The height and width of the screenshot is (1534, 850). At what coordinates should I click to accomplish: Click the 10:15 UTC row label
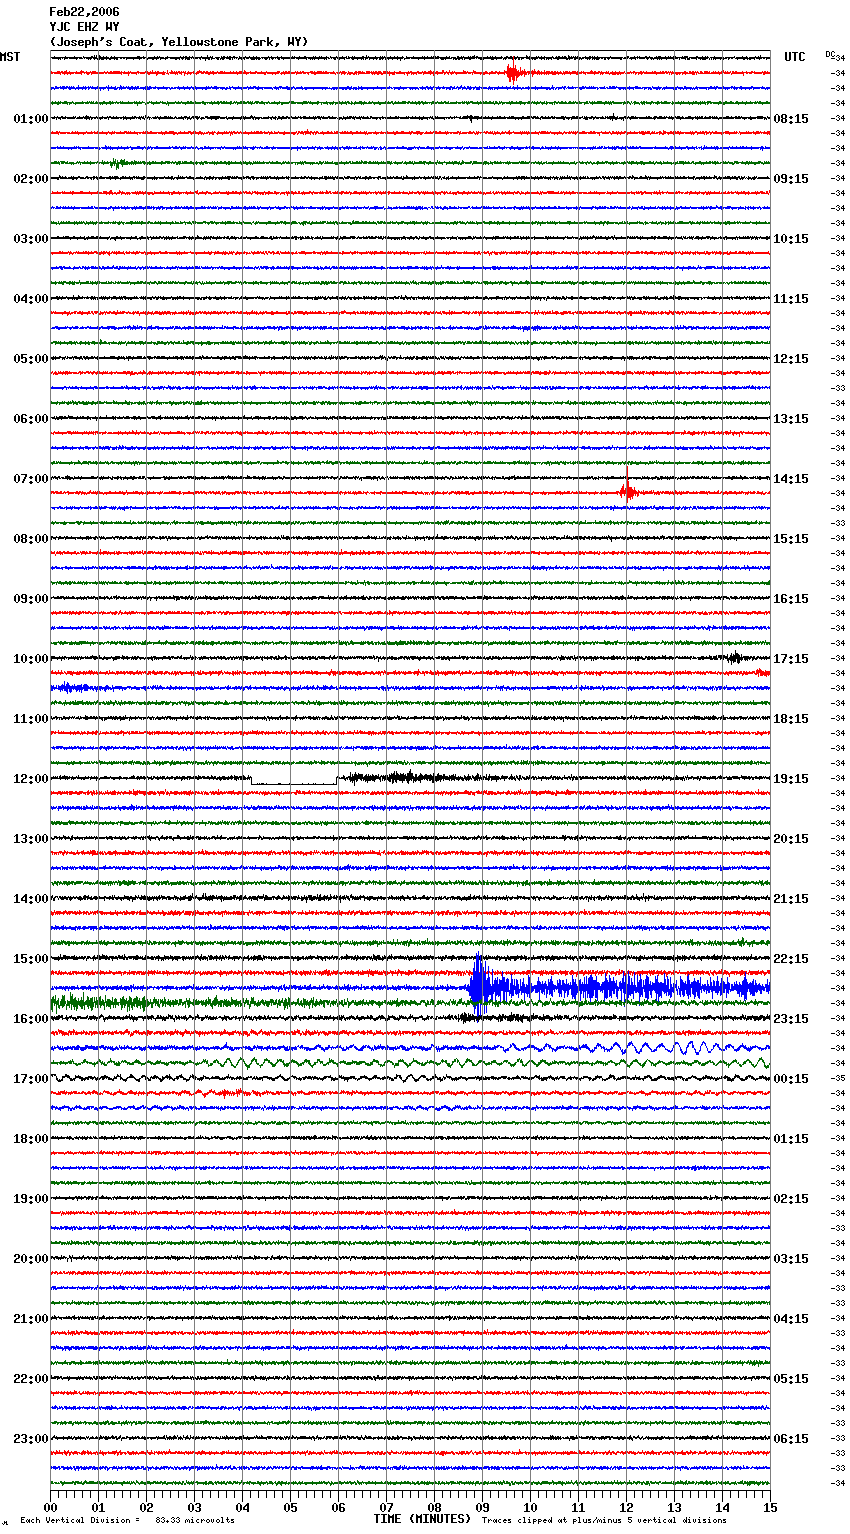coord(791,239)
